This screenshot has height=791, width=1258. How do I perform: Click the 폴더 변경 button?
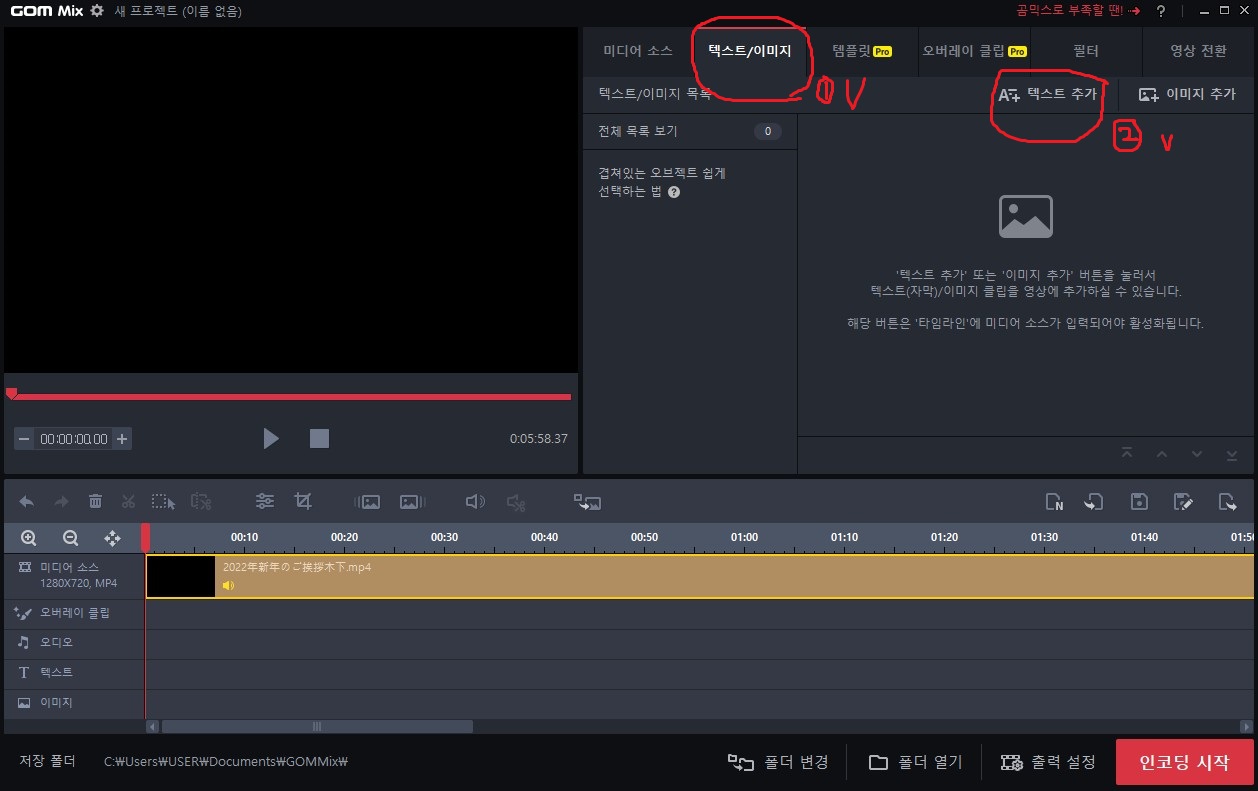(x=779, y=762)
